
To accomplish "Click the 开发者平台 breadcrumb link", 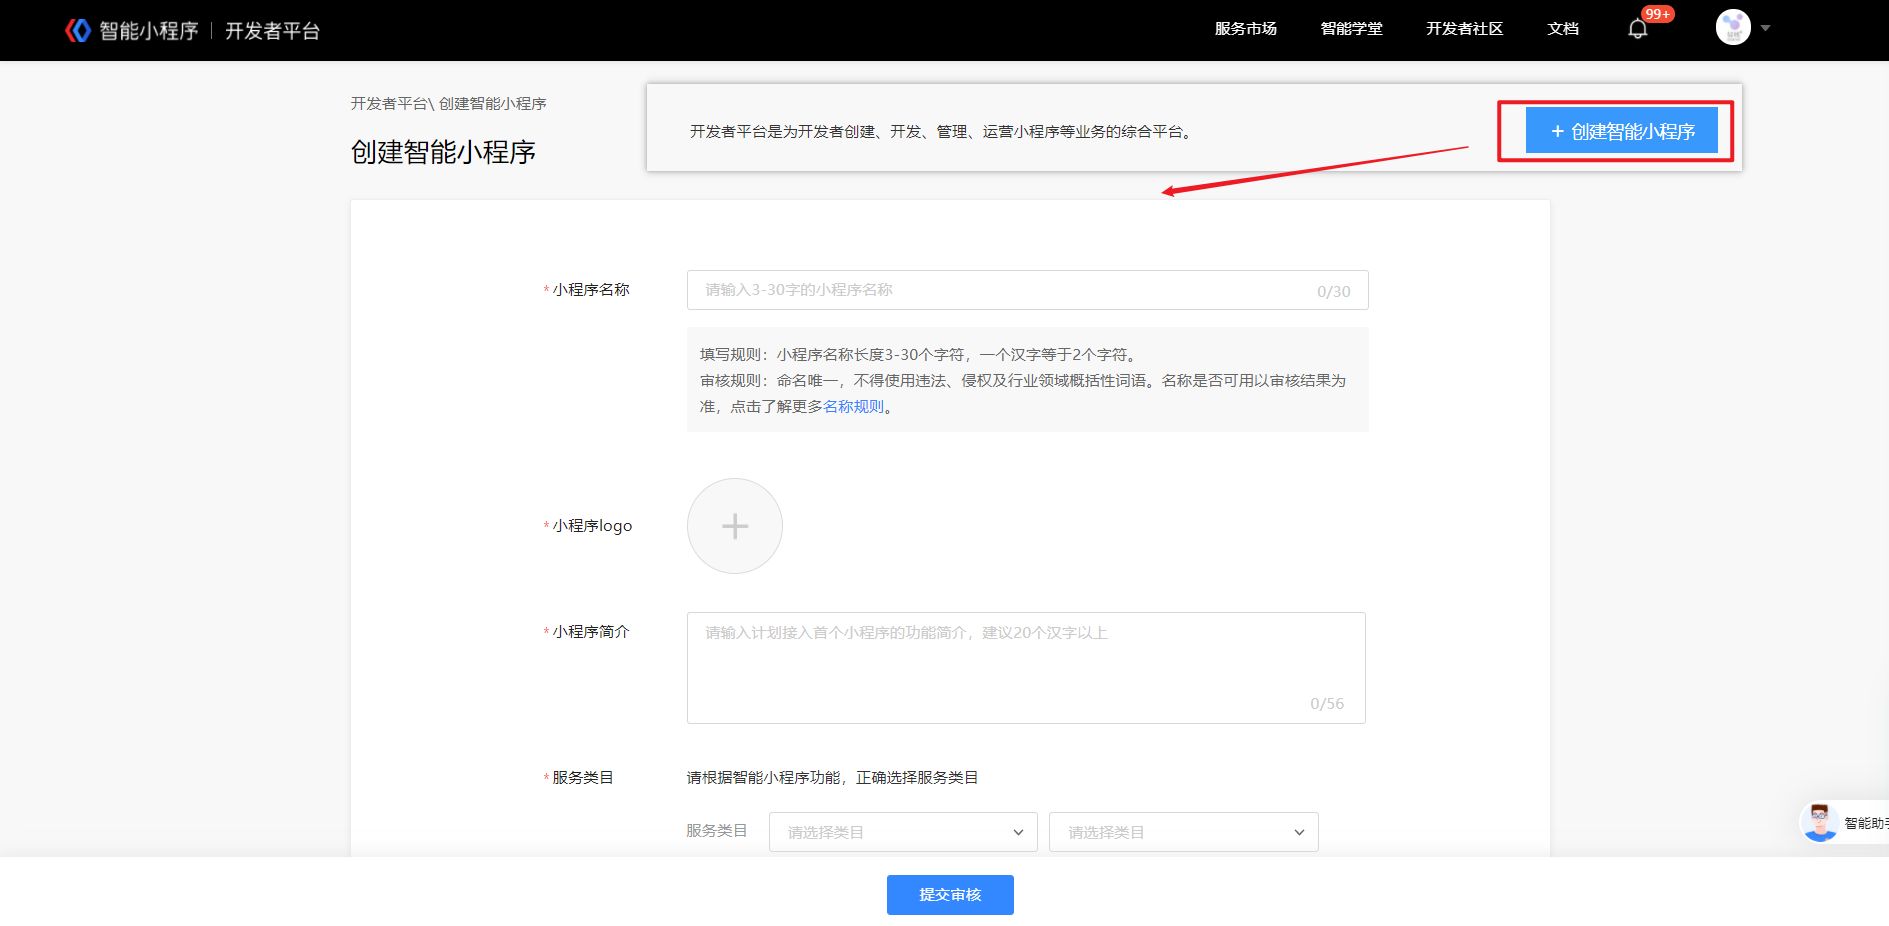I will (x=389, y=104).
